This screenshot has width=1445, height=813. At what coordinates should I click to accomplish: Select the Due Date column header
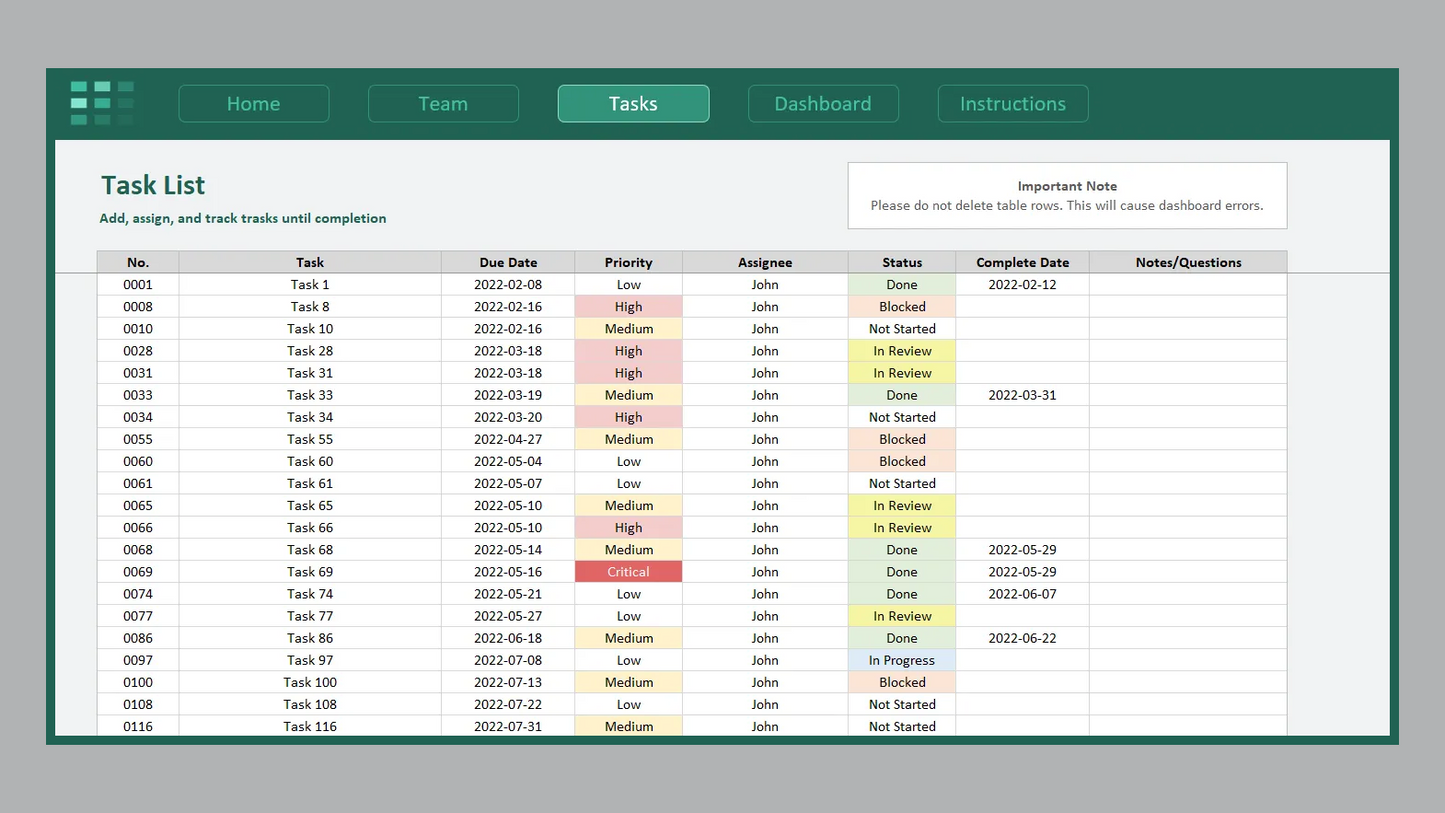click(x=508, y=262)
